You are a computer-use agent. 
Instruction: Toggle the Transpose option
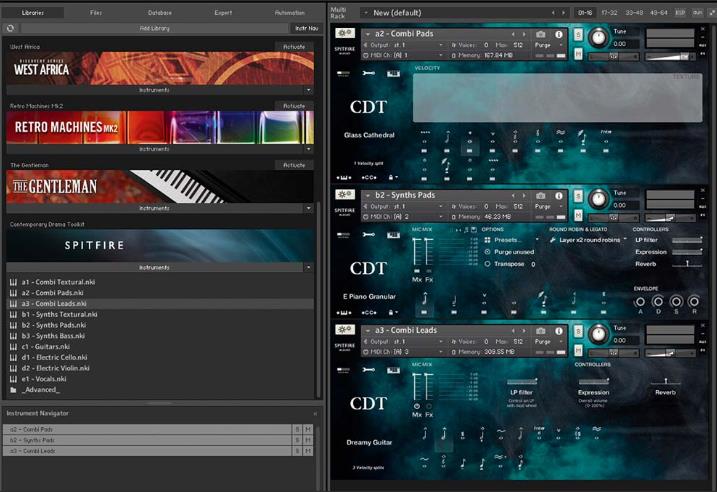coord(487,264)
